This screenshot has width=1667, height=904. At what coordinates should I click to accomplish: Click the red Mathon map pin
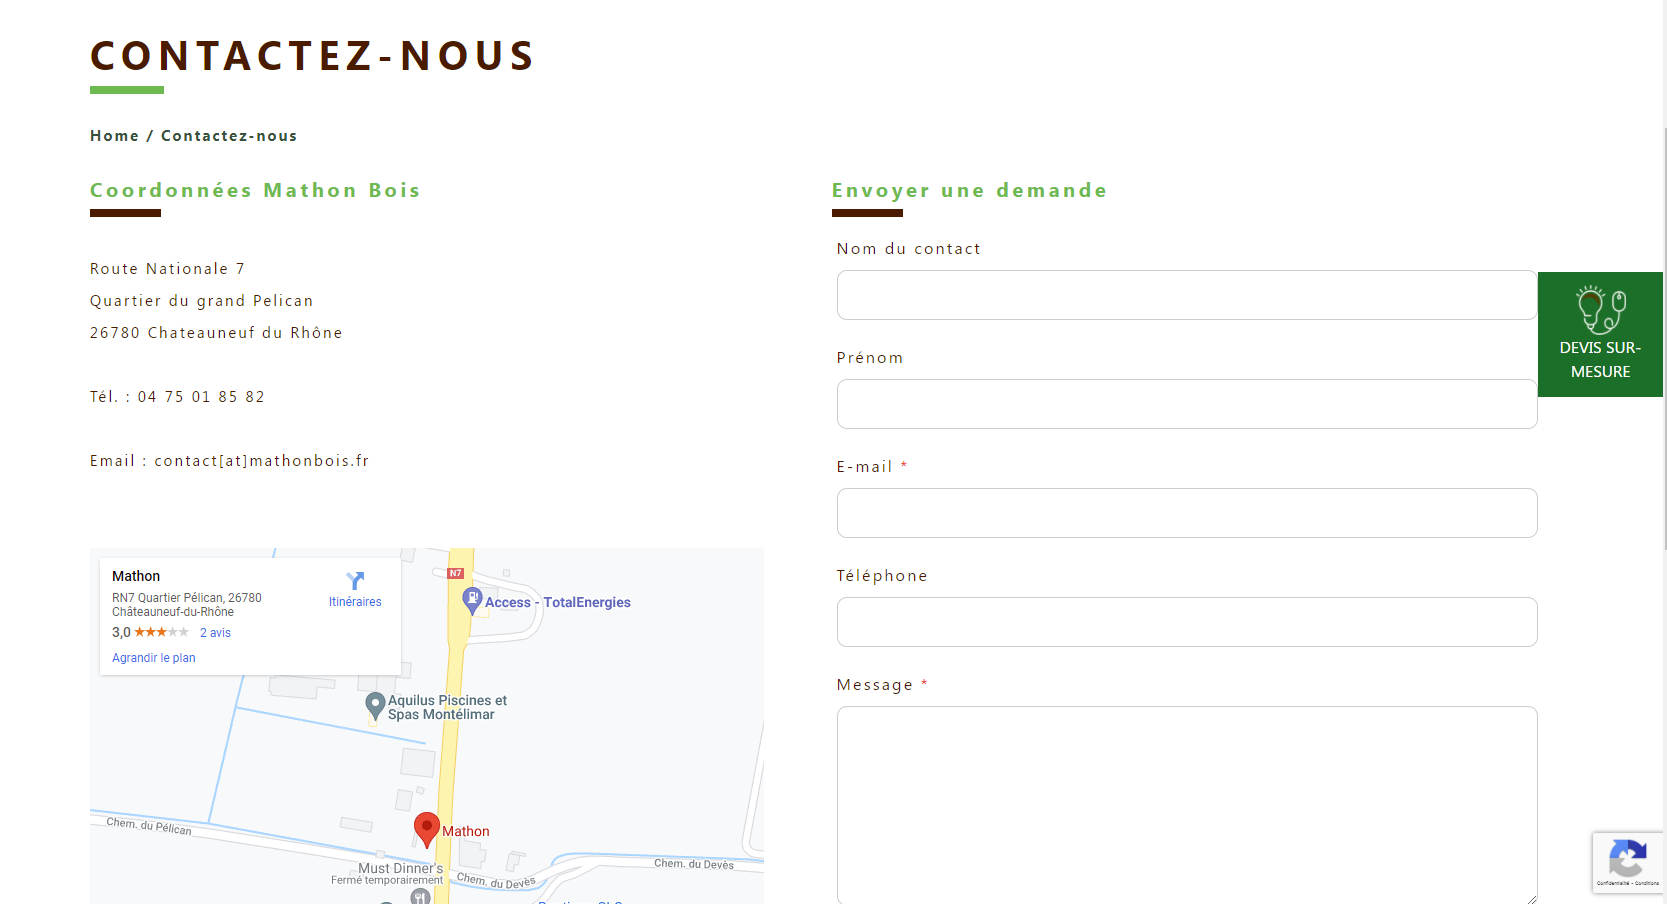coord(427,830)
